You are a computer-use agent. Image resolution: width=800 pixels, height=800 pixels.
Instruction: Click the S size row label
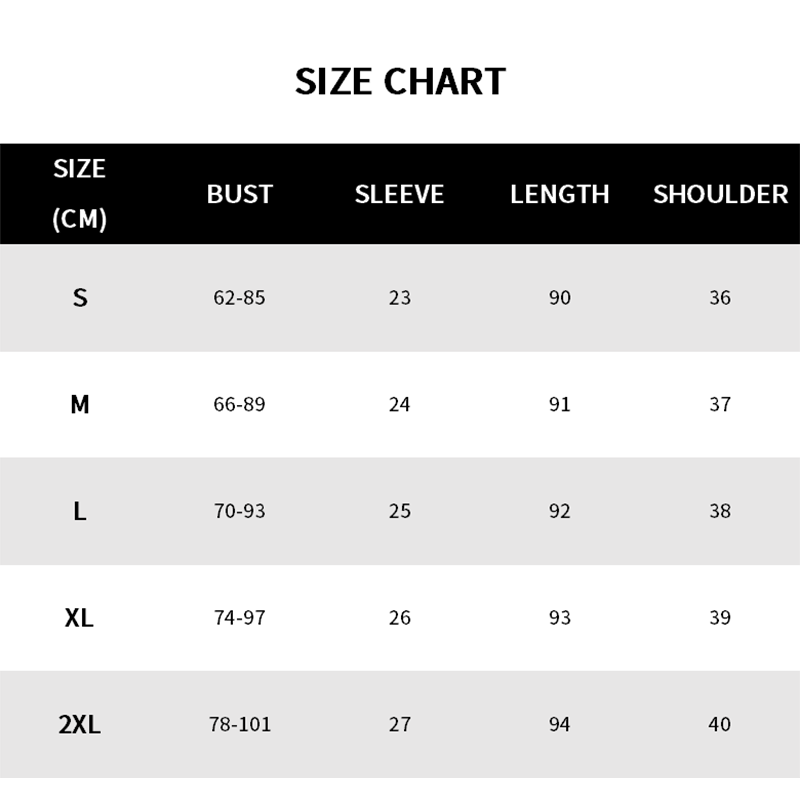coord(80,297)
